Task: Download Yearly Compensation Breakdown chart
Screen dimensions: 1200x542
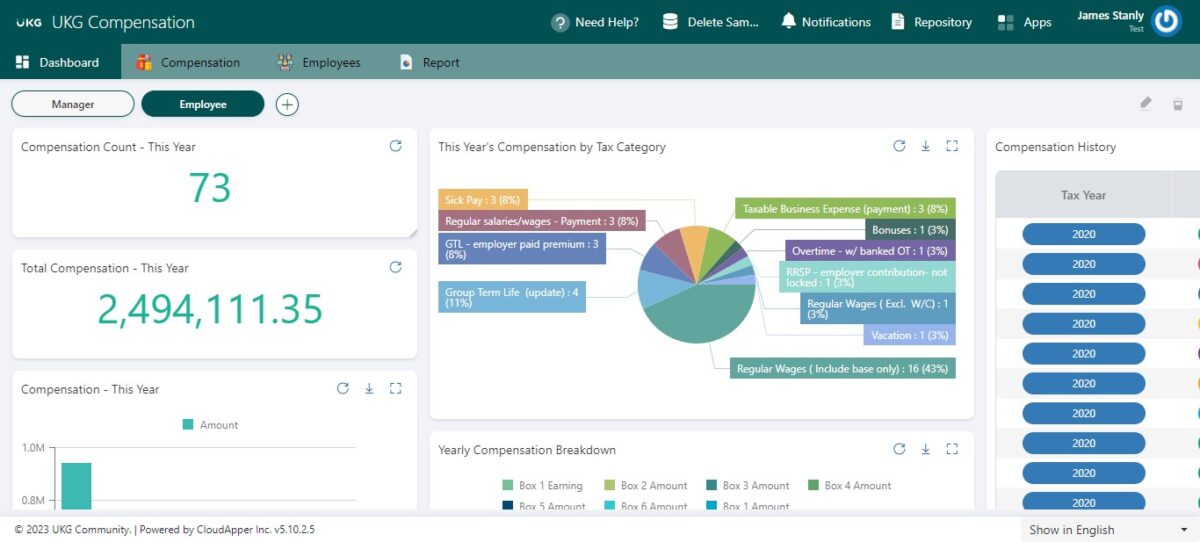Action: pyautogui.click(x=925, y=449)
